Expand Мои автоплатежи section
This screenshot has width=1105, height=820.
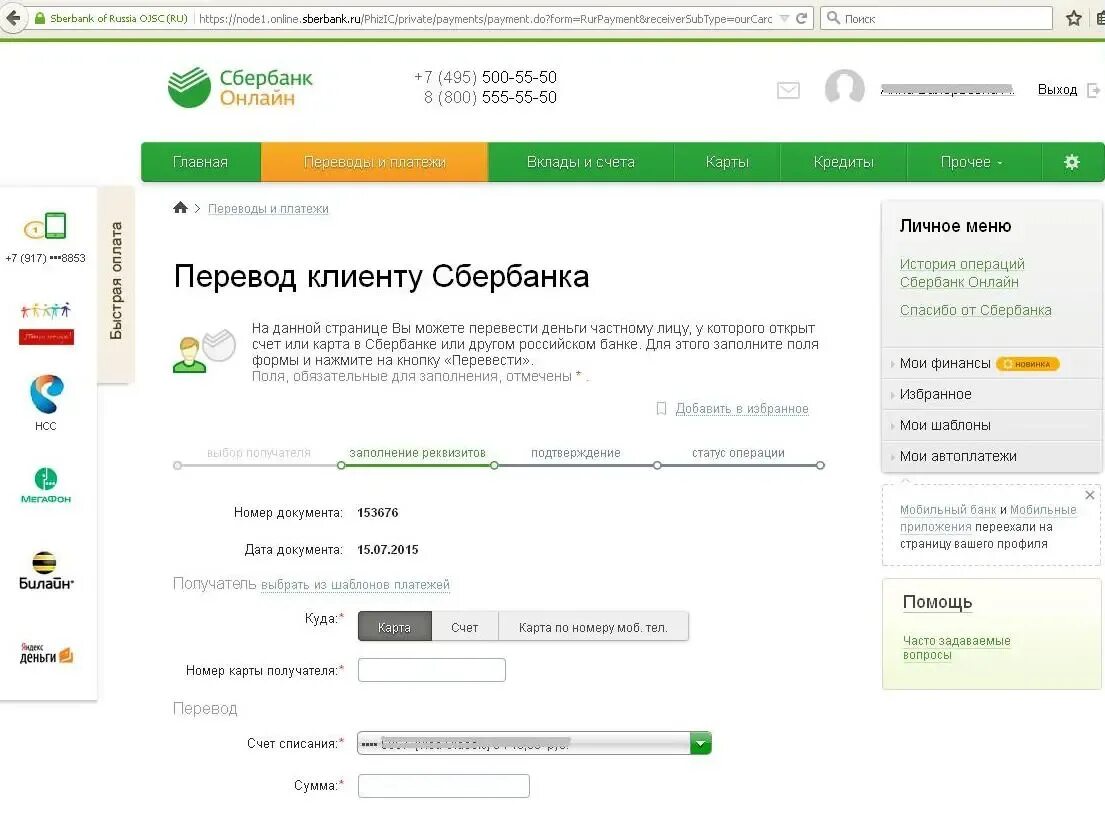point(958,456)
